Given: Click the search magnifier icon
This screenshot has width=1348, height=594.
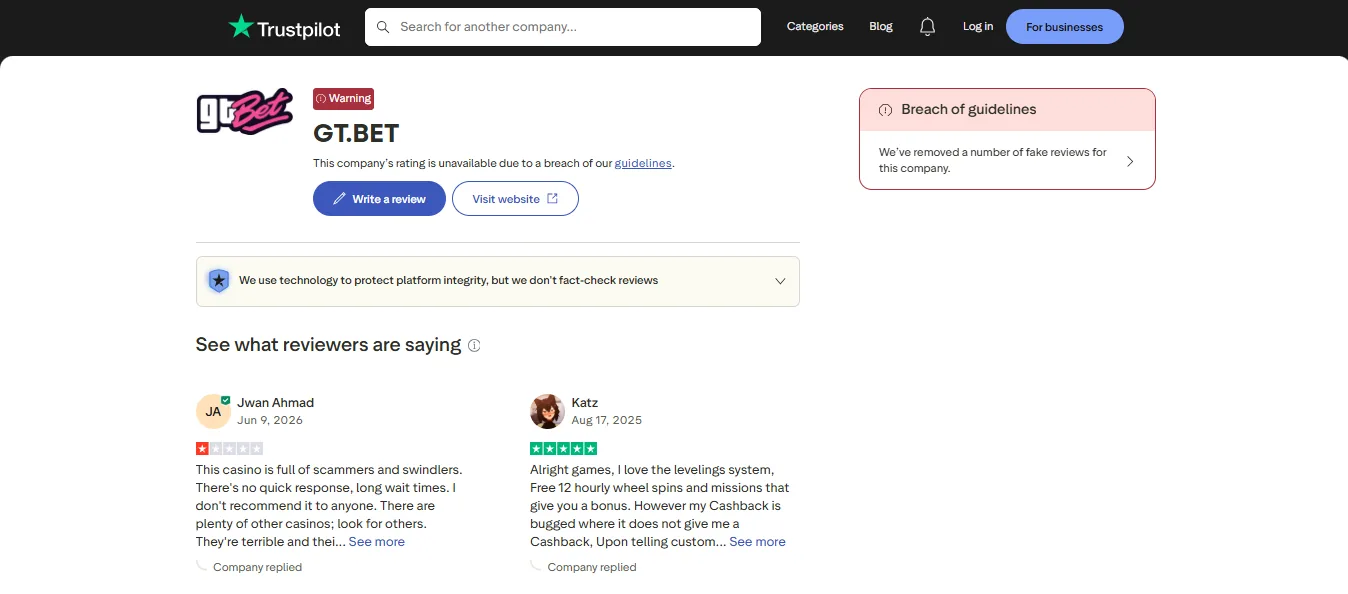Looking at the screenshot, I should [382, 27].
